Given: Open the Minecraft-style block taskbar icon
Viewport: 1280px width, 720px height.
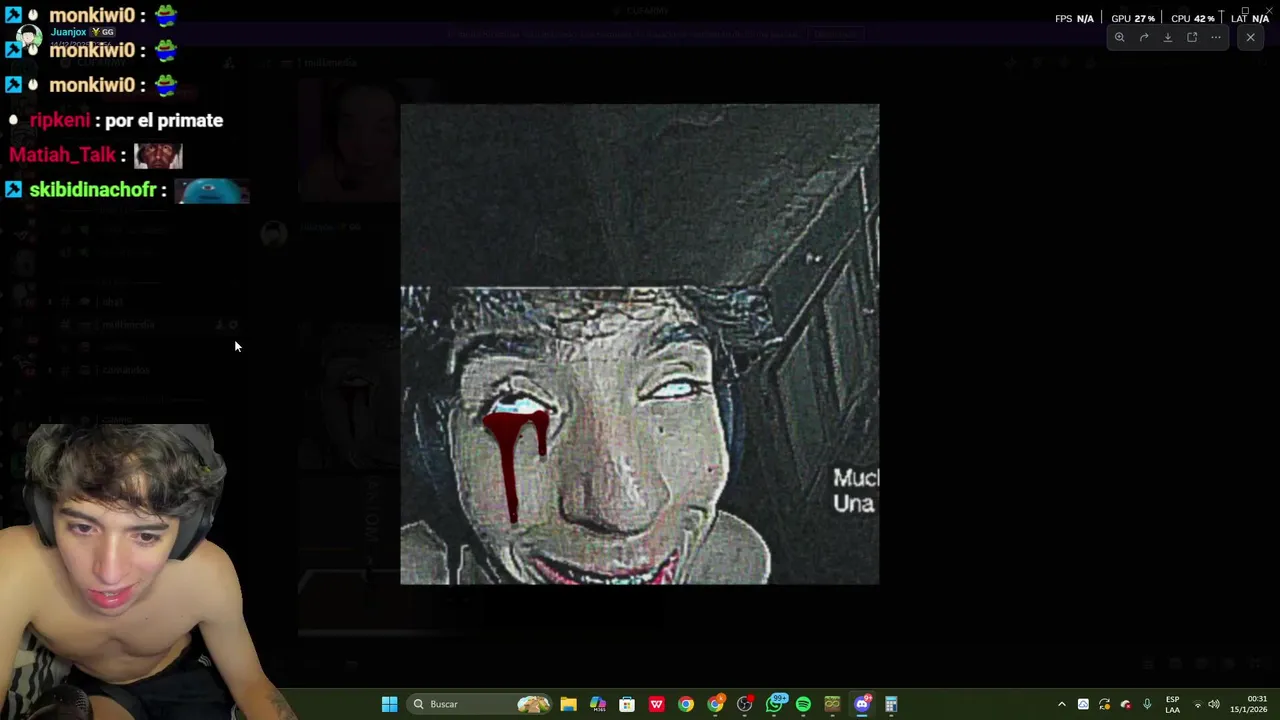Looking at the screenshot, I should [832, 704].
